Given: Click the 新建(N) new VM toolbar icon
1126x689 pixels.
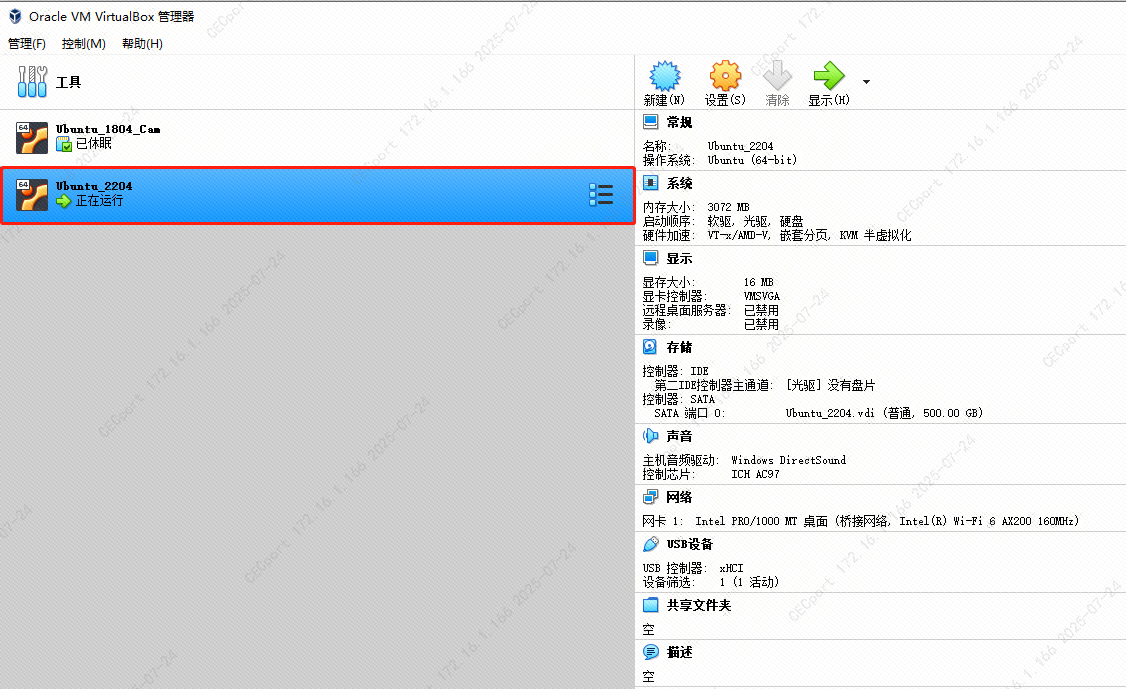Looking at the screenshot, I should pos(664,75).
